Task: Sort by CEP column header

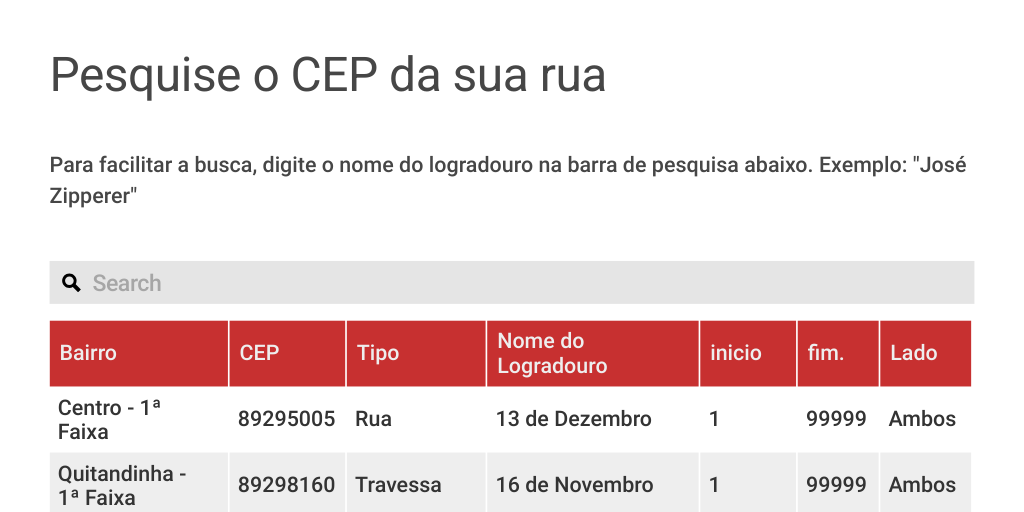Action: 260,353
